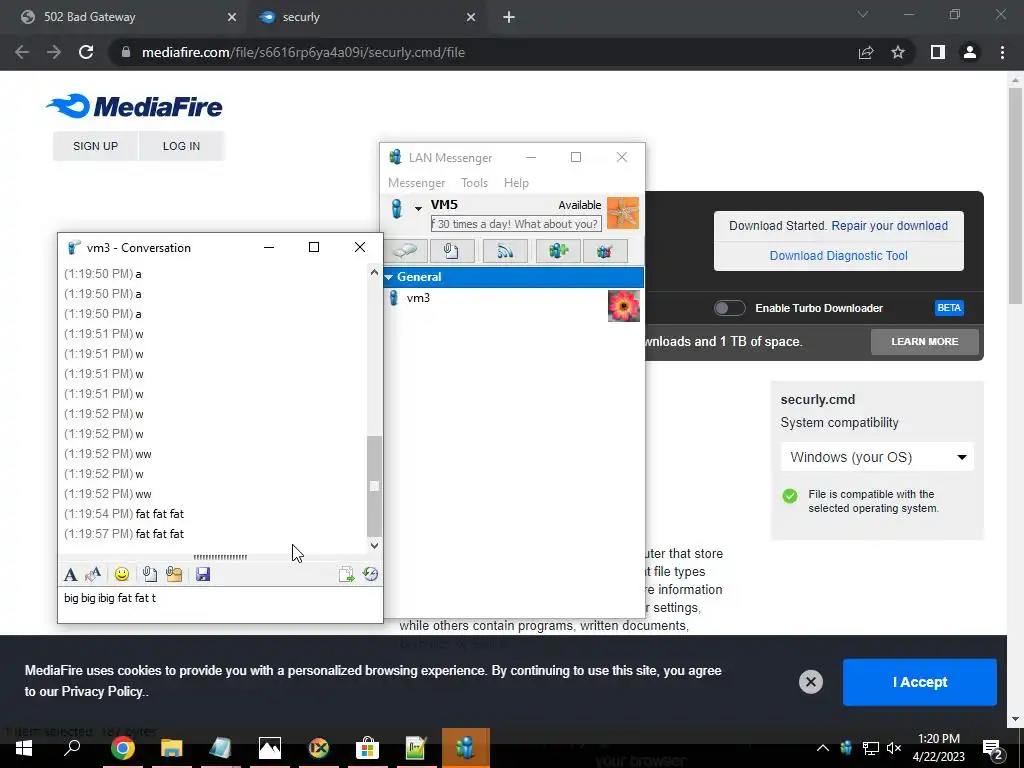Collapse the General contact group
The image size is (1024, 768).
click(389, 277)
